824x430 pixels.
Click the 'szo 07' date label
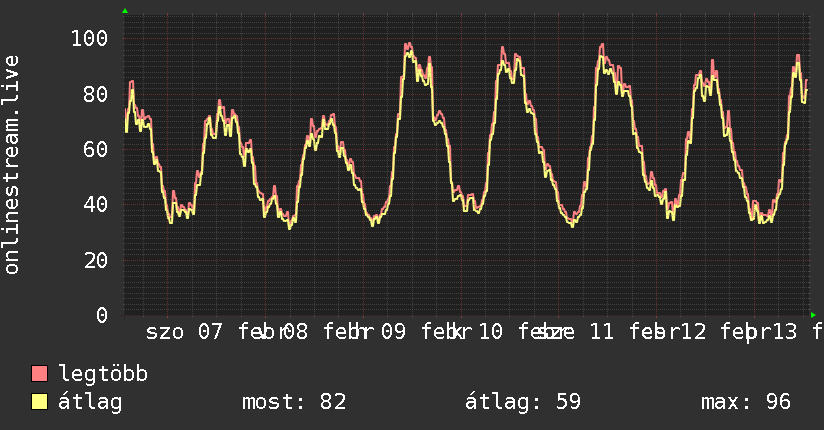(x=184, y=332)
